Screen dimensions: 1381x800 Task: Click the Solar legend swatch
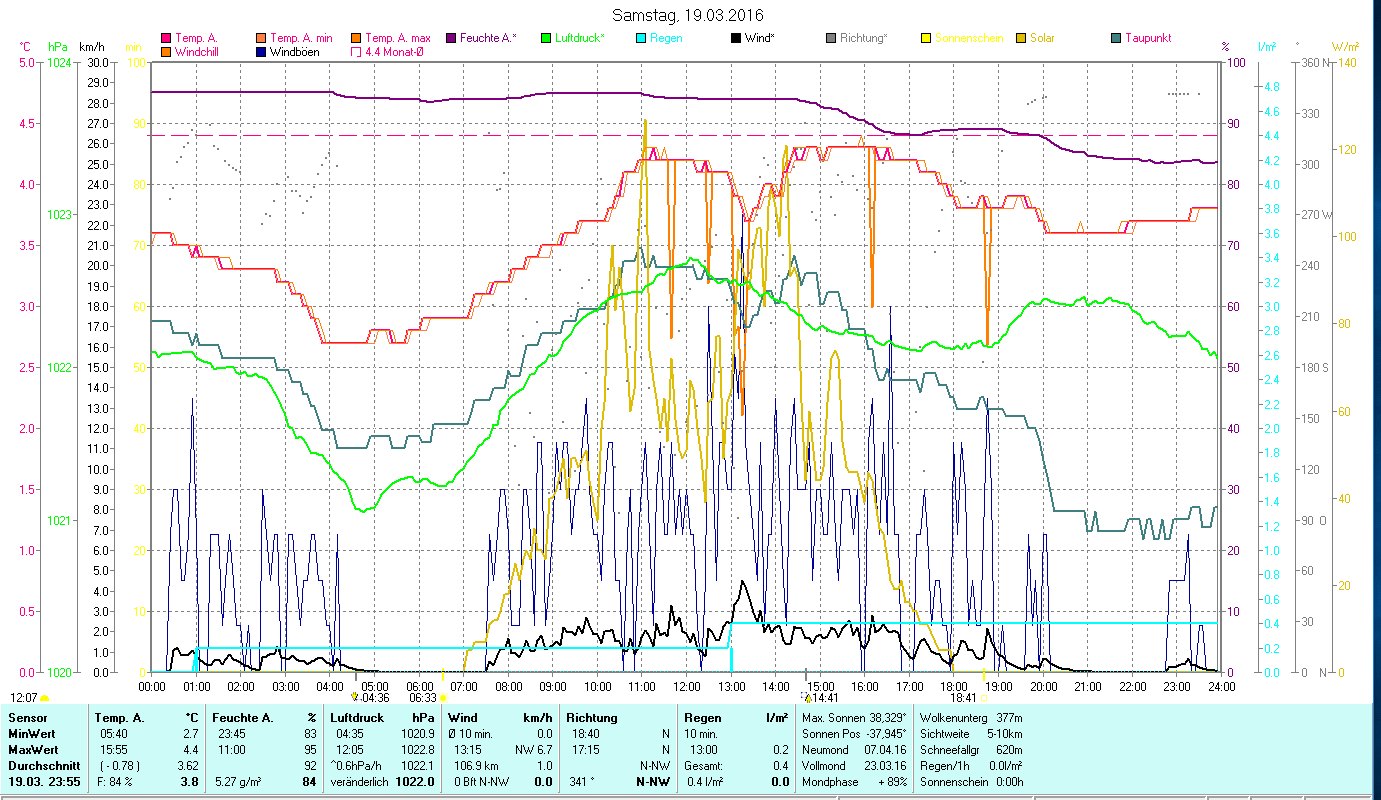point(1021,38)
